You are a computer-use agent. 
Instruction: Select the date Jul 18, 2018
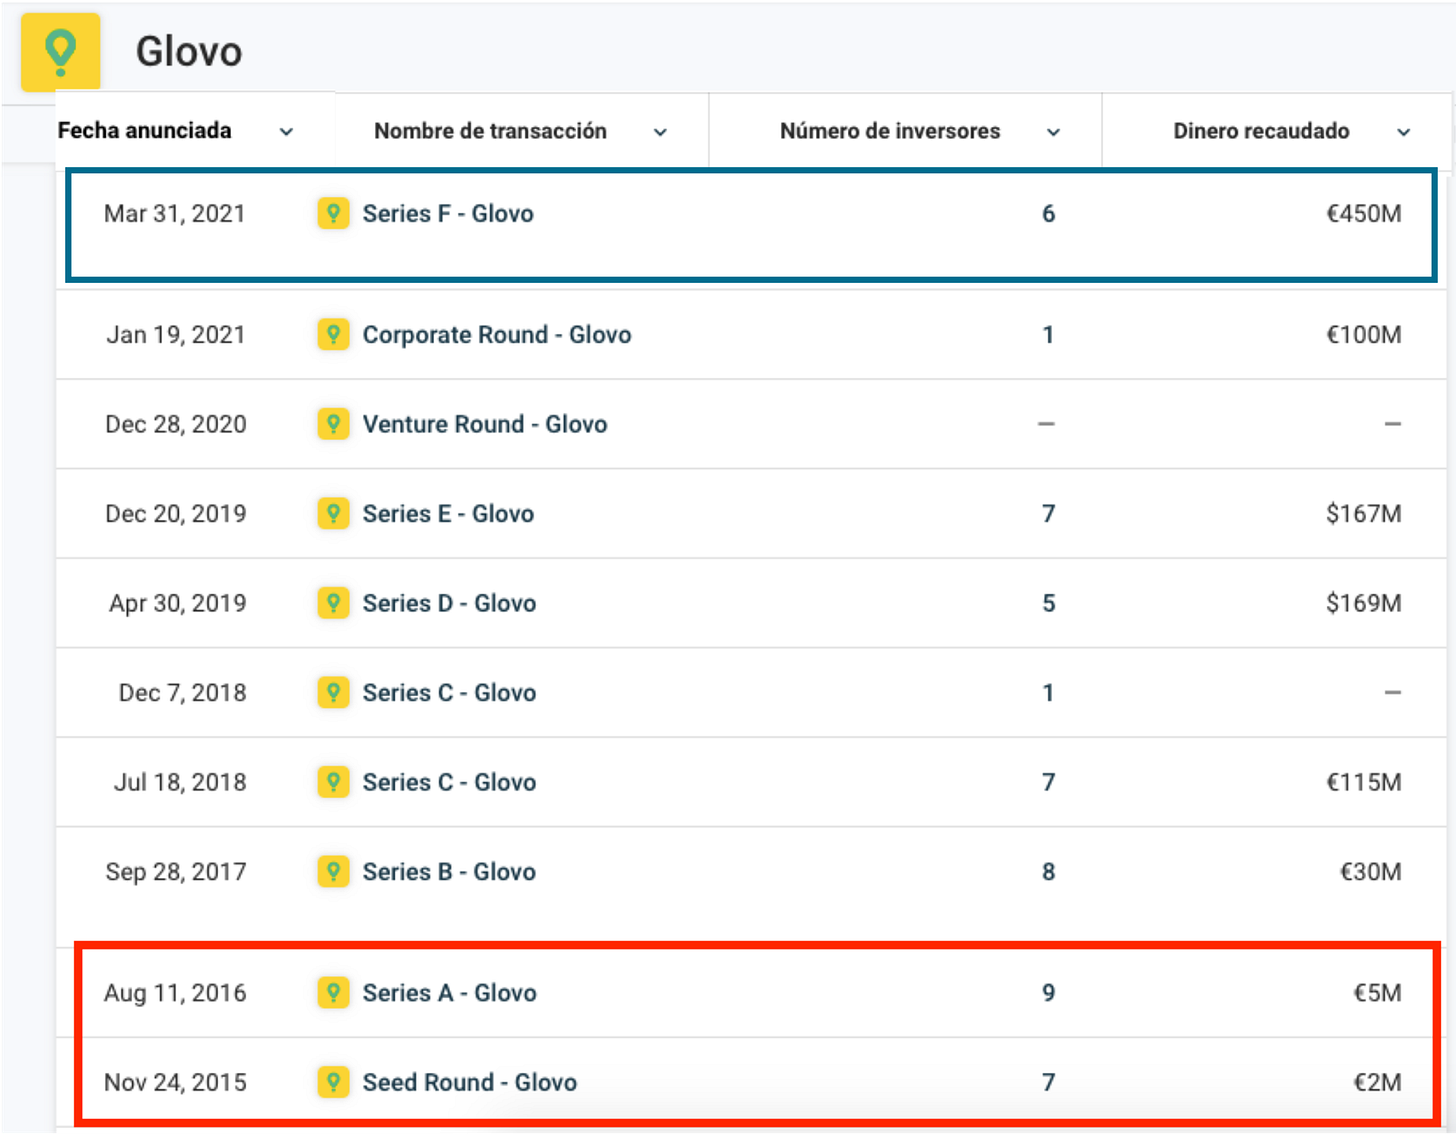180,782
